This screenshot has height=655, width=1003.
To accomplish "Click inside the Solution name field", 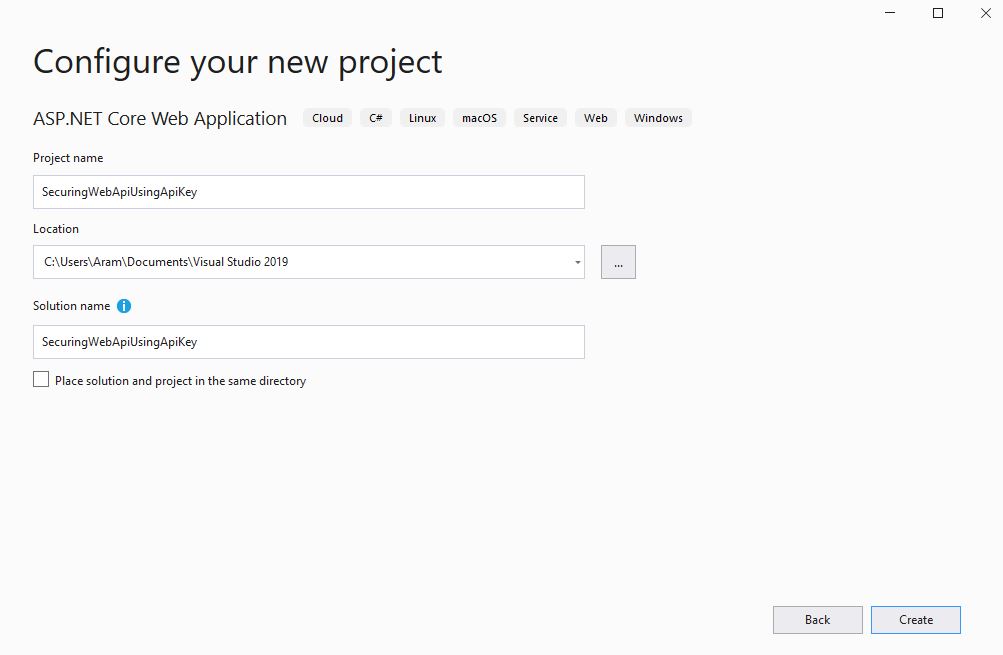I will click(x=300, y=341).
